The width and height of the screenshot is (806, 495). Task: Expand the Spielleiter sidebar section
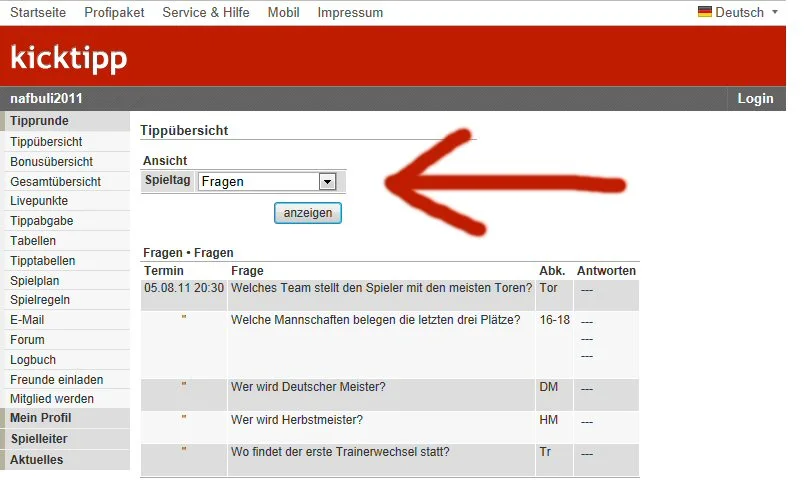coord(40,439)
